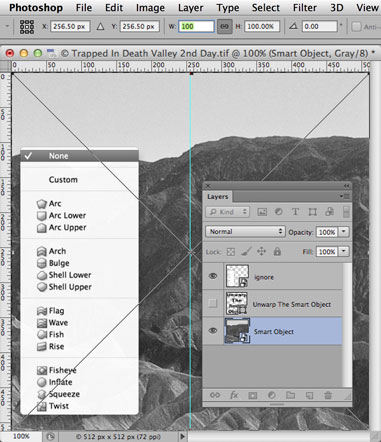
Task: Click the Fill value field
Action: (327, 252)
